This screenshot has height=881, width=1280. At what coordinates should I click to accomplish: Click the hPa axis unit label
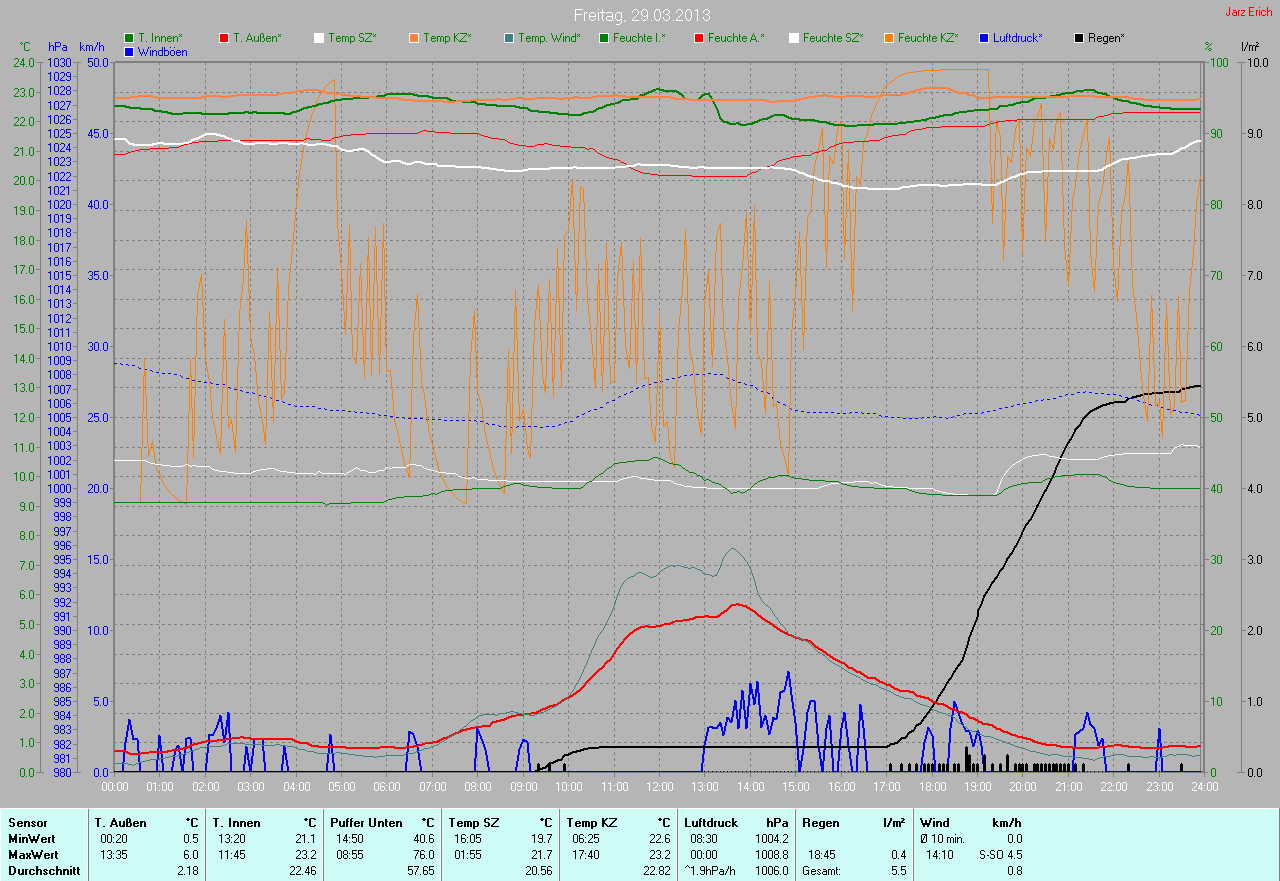tap(57, 48)
